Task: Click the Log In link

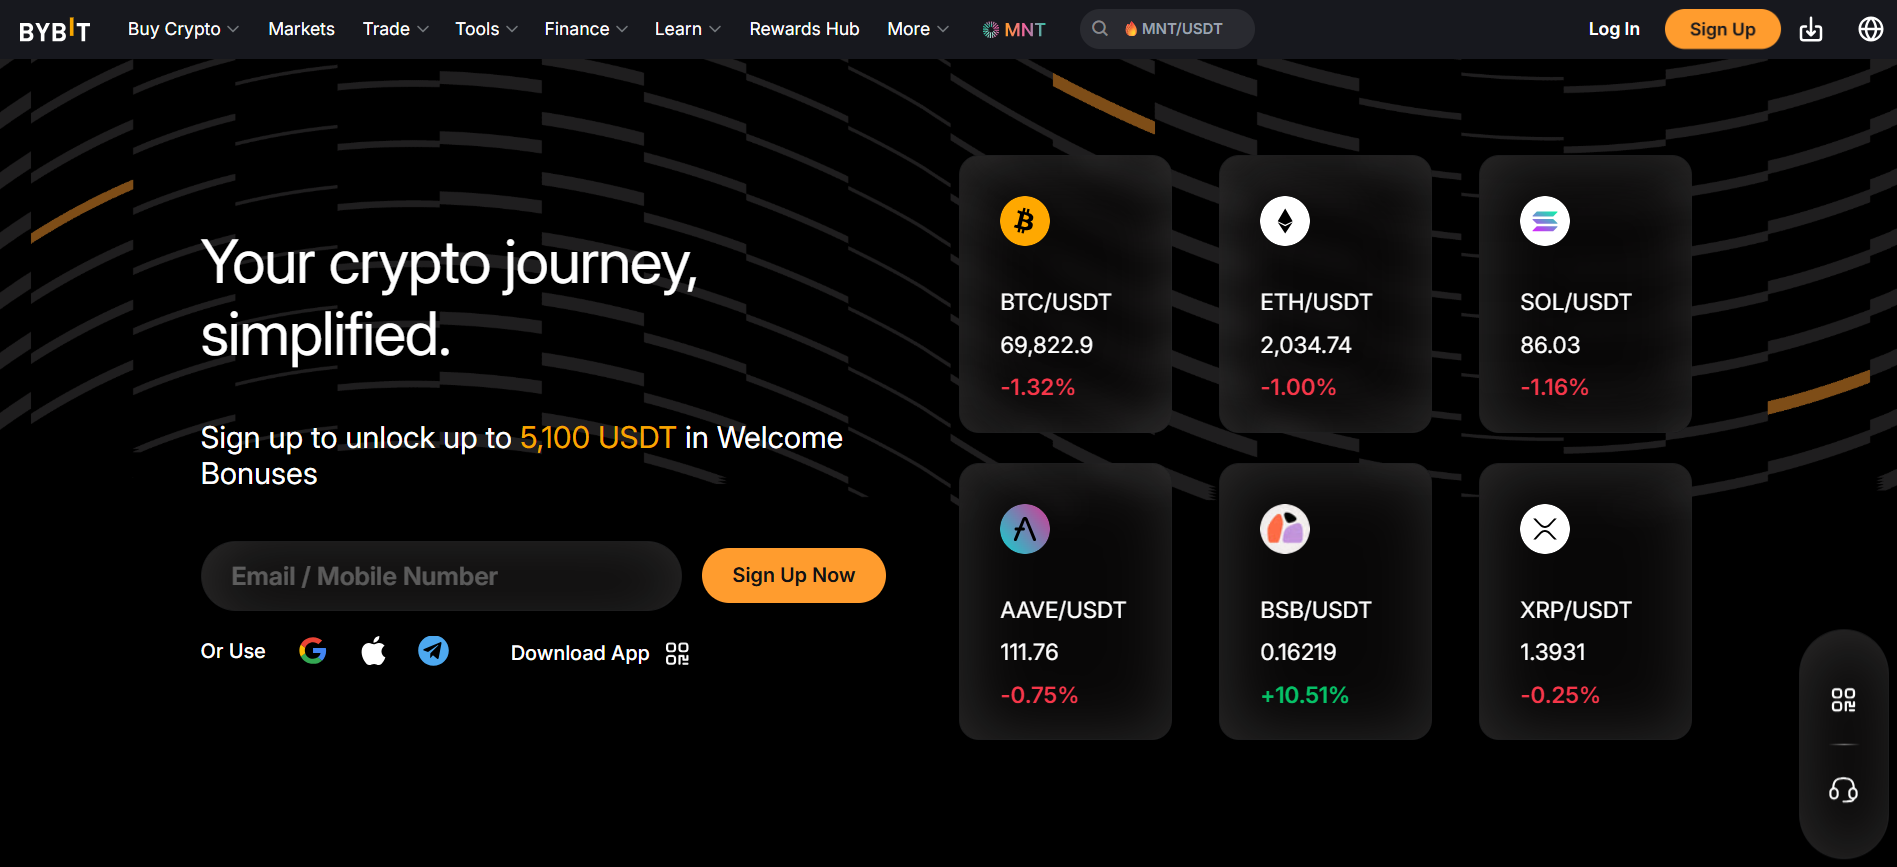Action: coord(1614,29)
